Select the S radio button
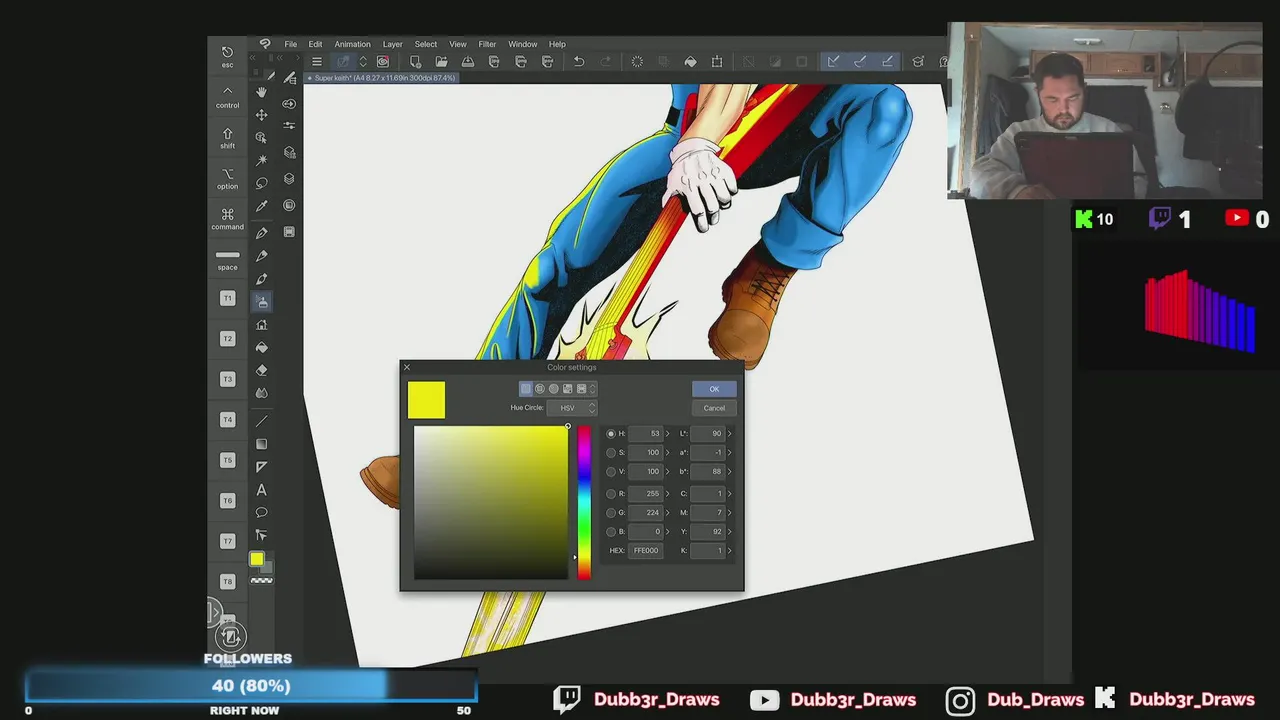This screenshot has width=1280, height=720. [611, 453]
